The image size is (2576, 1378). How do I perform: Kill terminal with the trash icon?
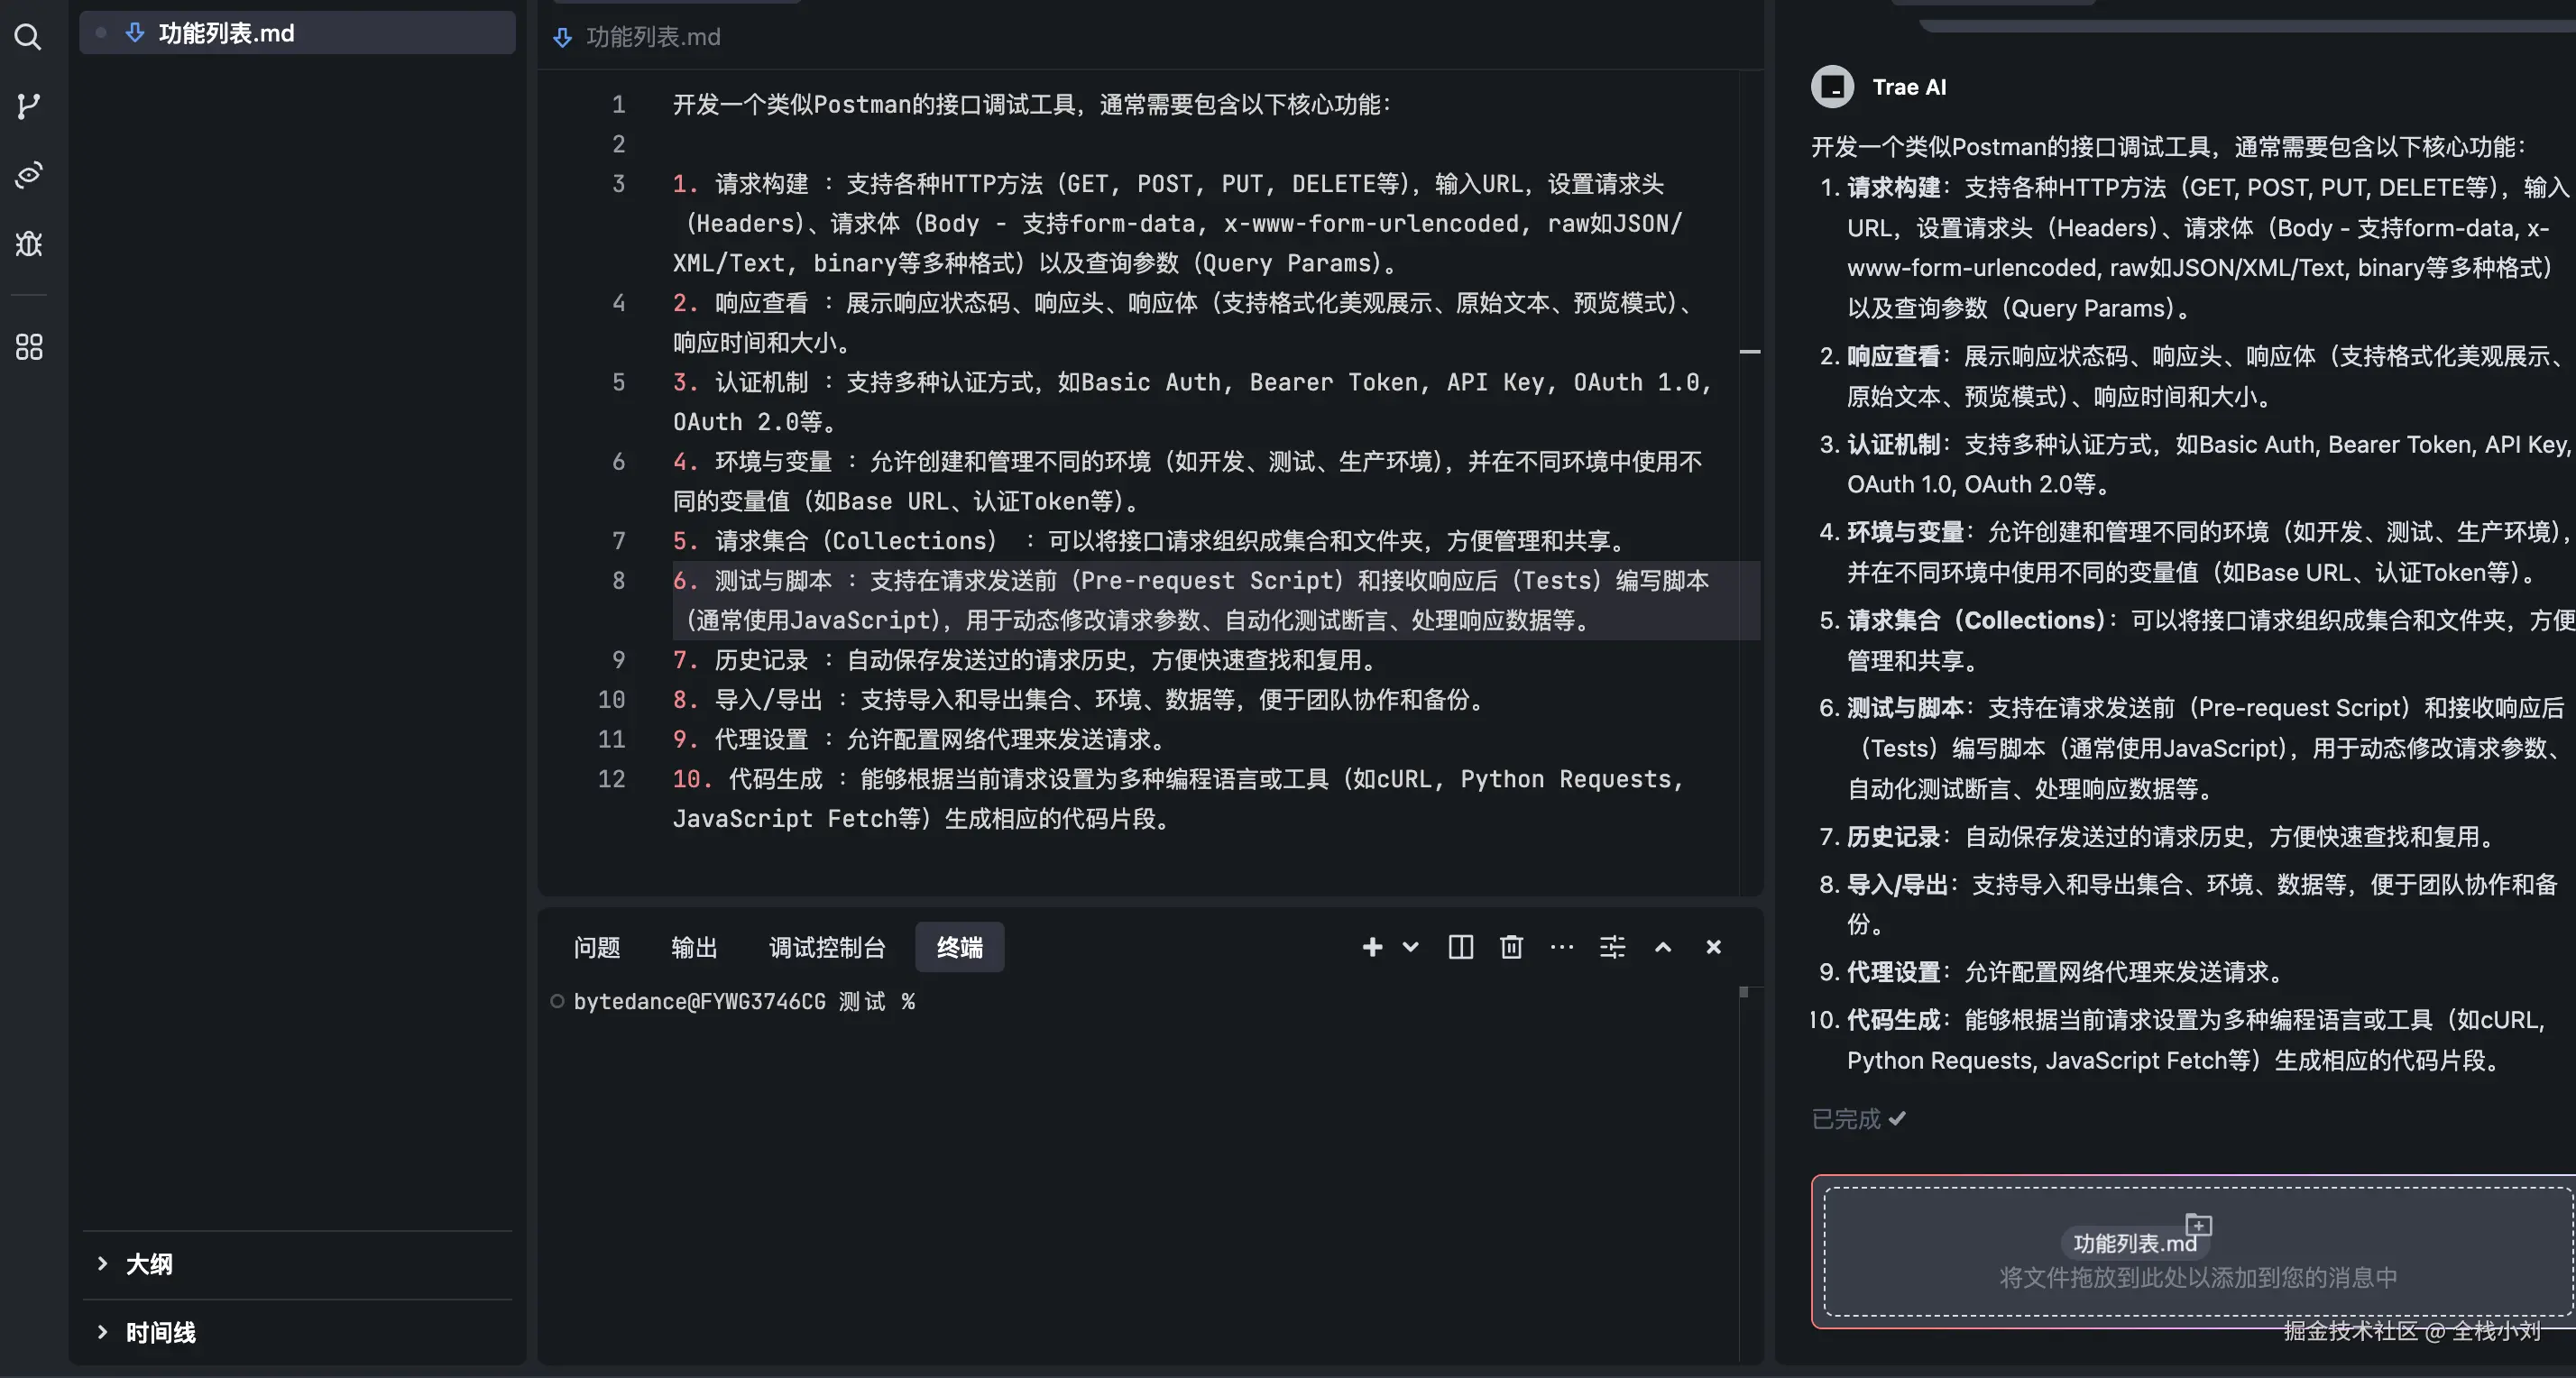pyautogui.click(x=1511, y=947)
